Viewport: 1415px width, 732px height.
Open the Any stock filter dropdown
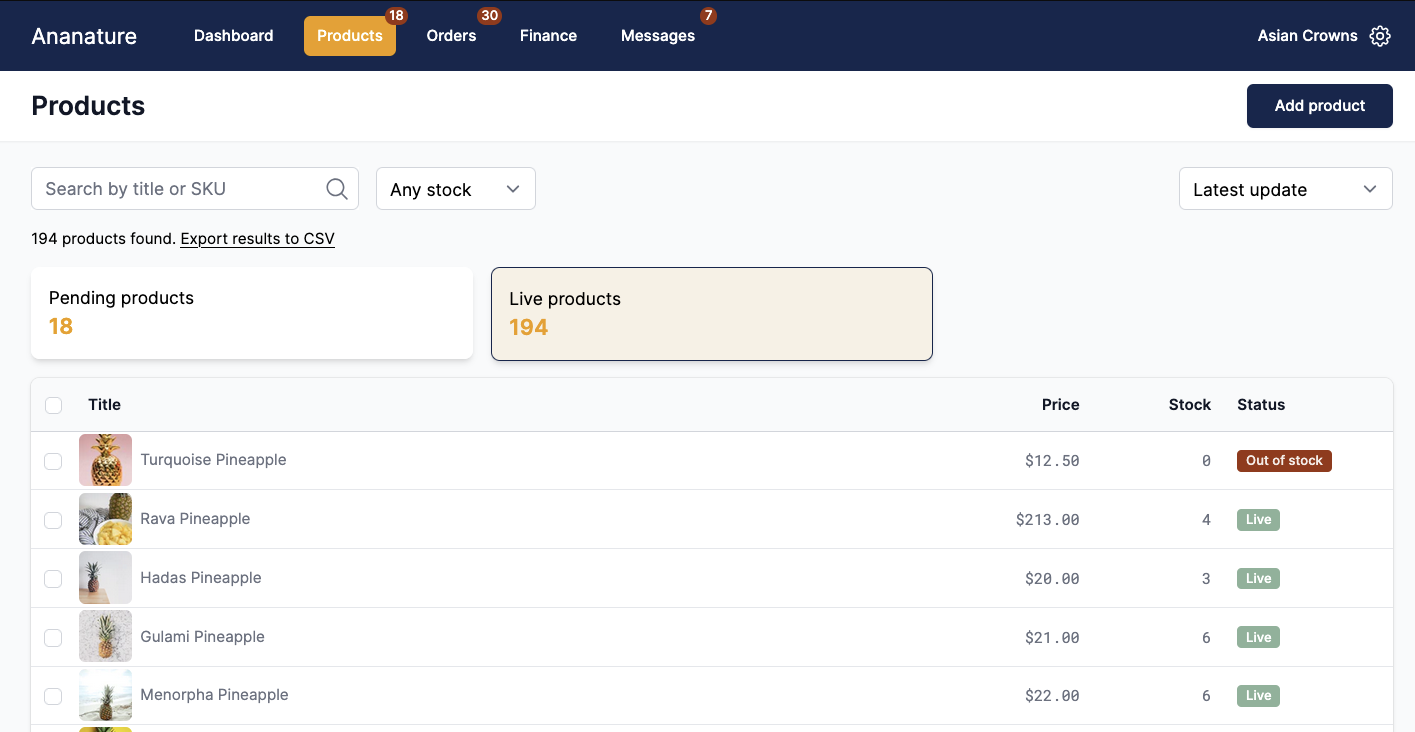[x=456, y=189]
